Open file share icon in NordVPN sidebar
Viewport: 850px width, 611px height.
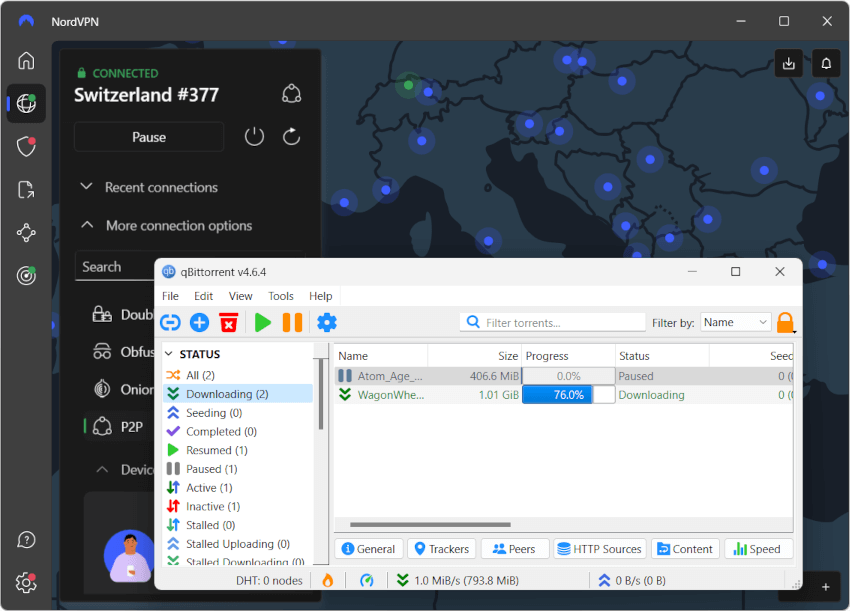click(x=26, y=190)
